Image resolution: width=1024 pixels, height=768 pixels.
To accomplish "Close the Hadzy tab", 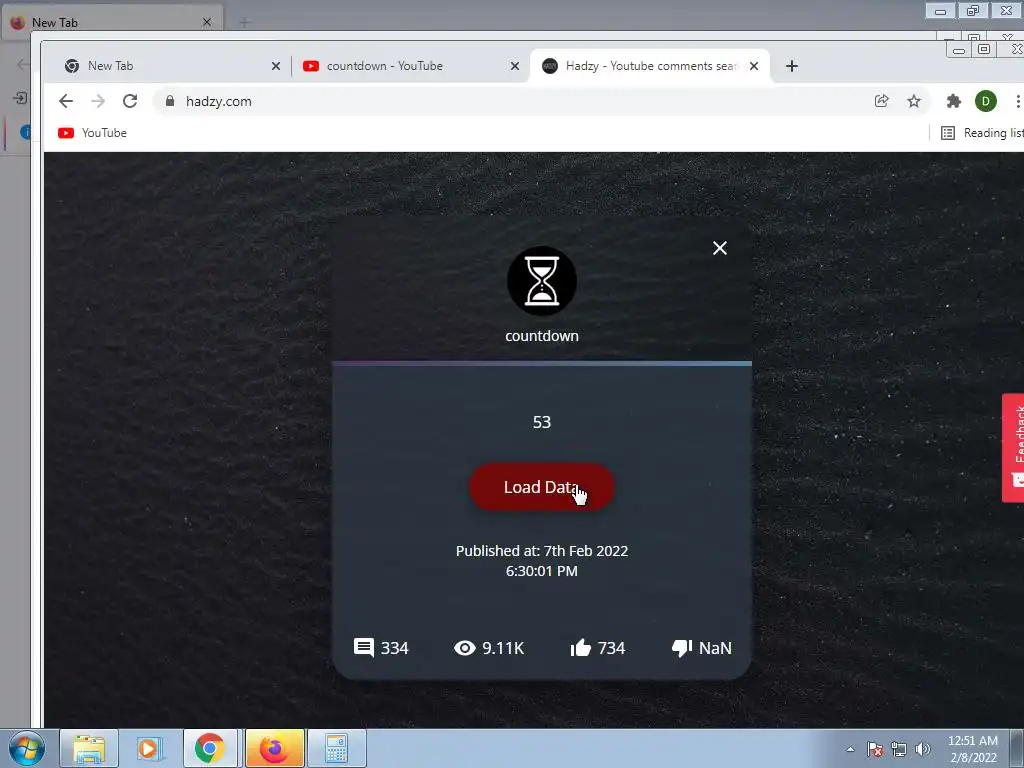I will pos(754,66).
